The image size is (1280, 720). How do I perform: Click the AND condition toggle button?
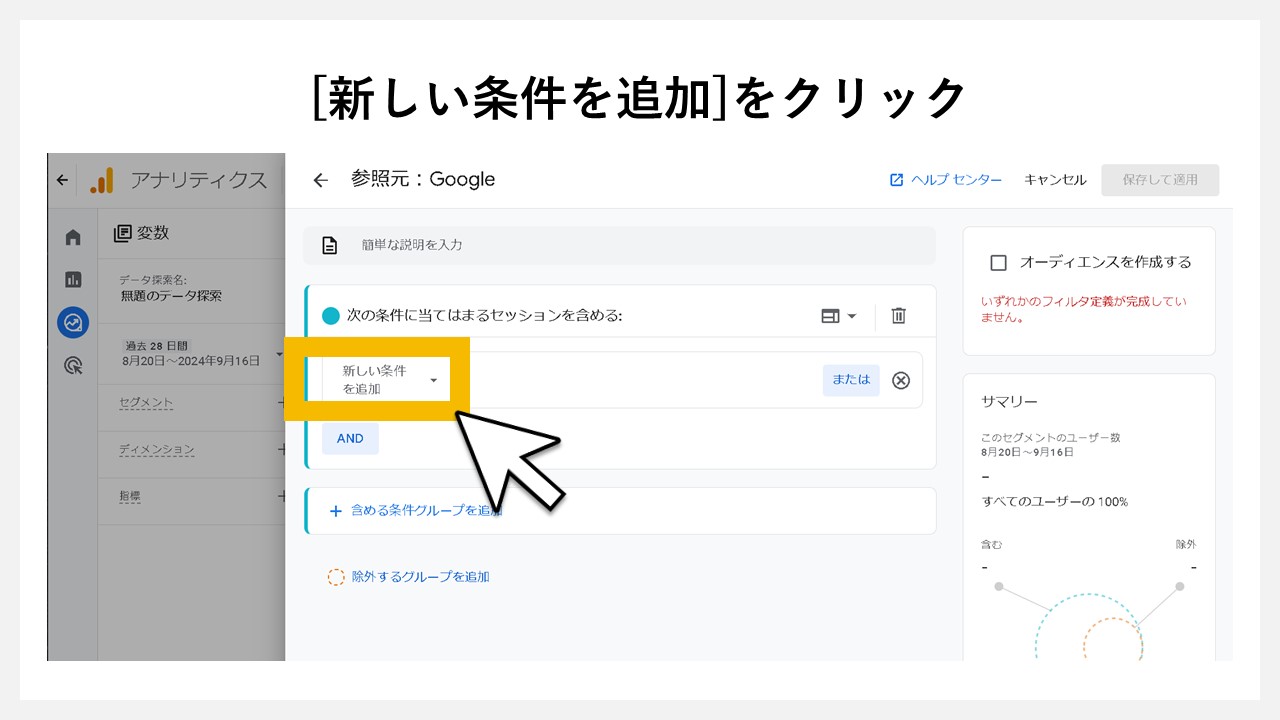pos(350,438)
